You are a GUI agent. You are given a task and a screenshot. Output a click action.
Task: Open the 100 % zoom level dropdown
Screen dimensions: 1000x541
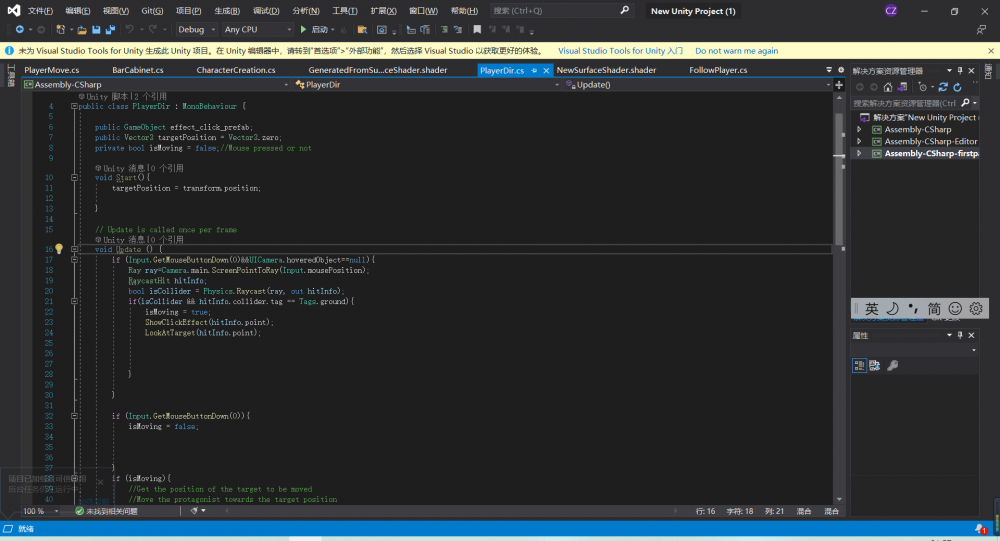pyautogui.click(x=41, y=511)
